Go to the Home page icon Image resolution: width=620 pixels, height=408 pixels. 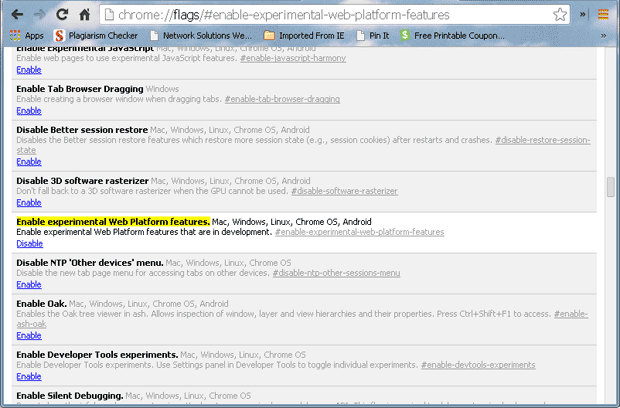pos(84,15)
